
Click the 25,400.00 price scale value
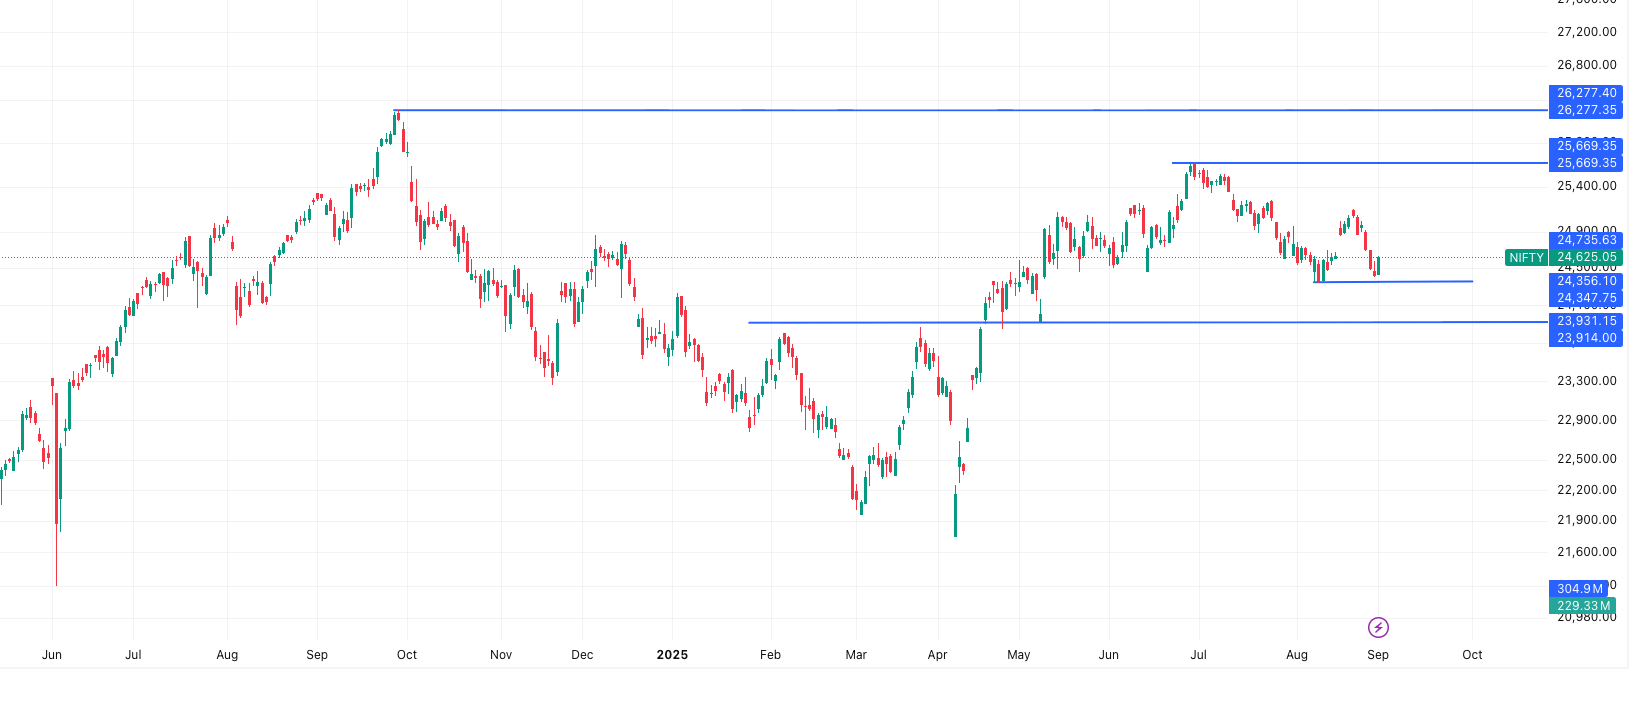[1586, 186]
